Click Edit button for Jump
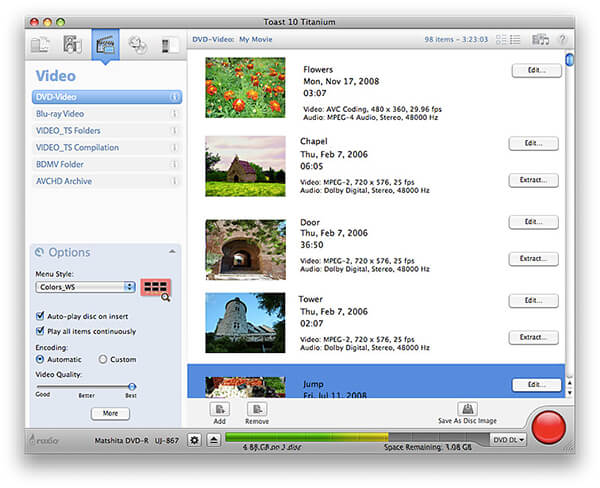Image resolution: width=600 pixels, height=488 pixels. pos(536,385)
